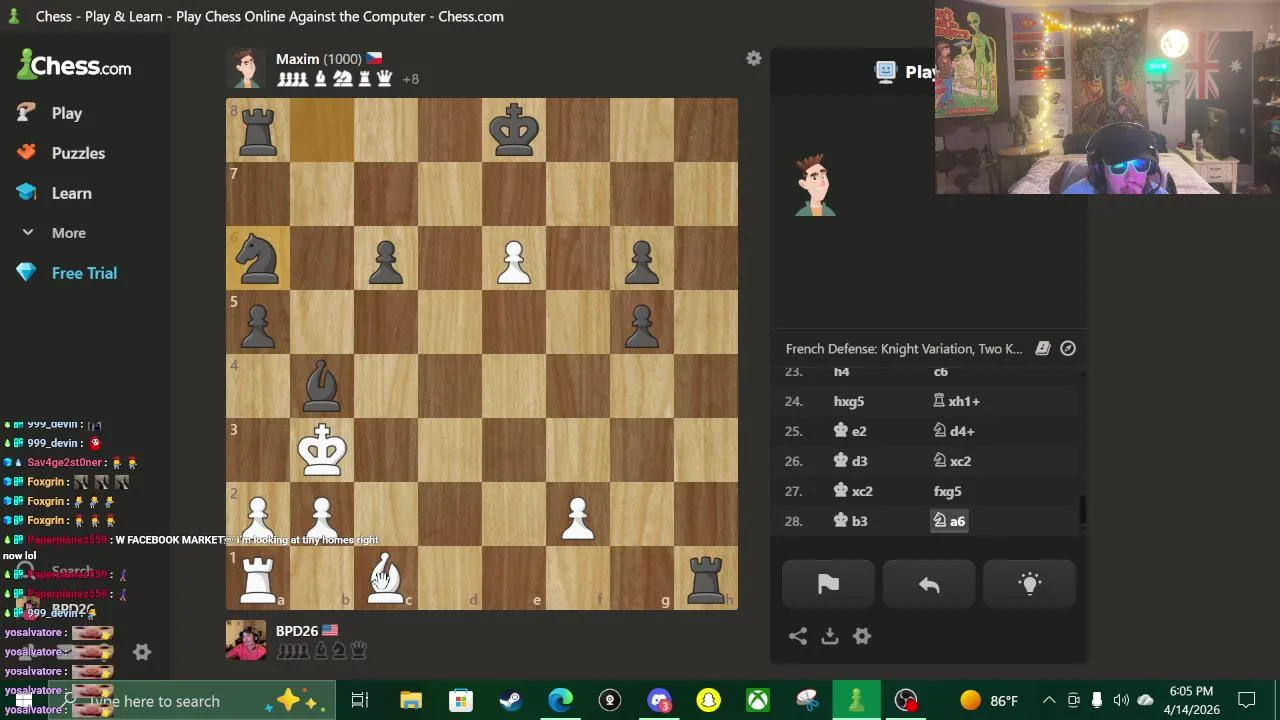This screenshot has height=720, width=1280.
Task: Click the Undo move arrow button
Action: [x=929, y=585]
